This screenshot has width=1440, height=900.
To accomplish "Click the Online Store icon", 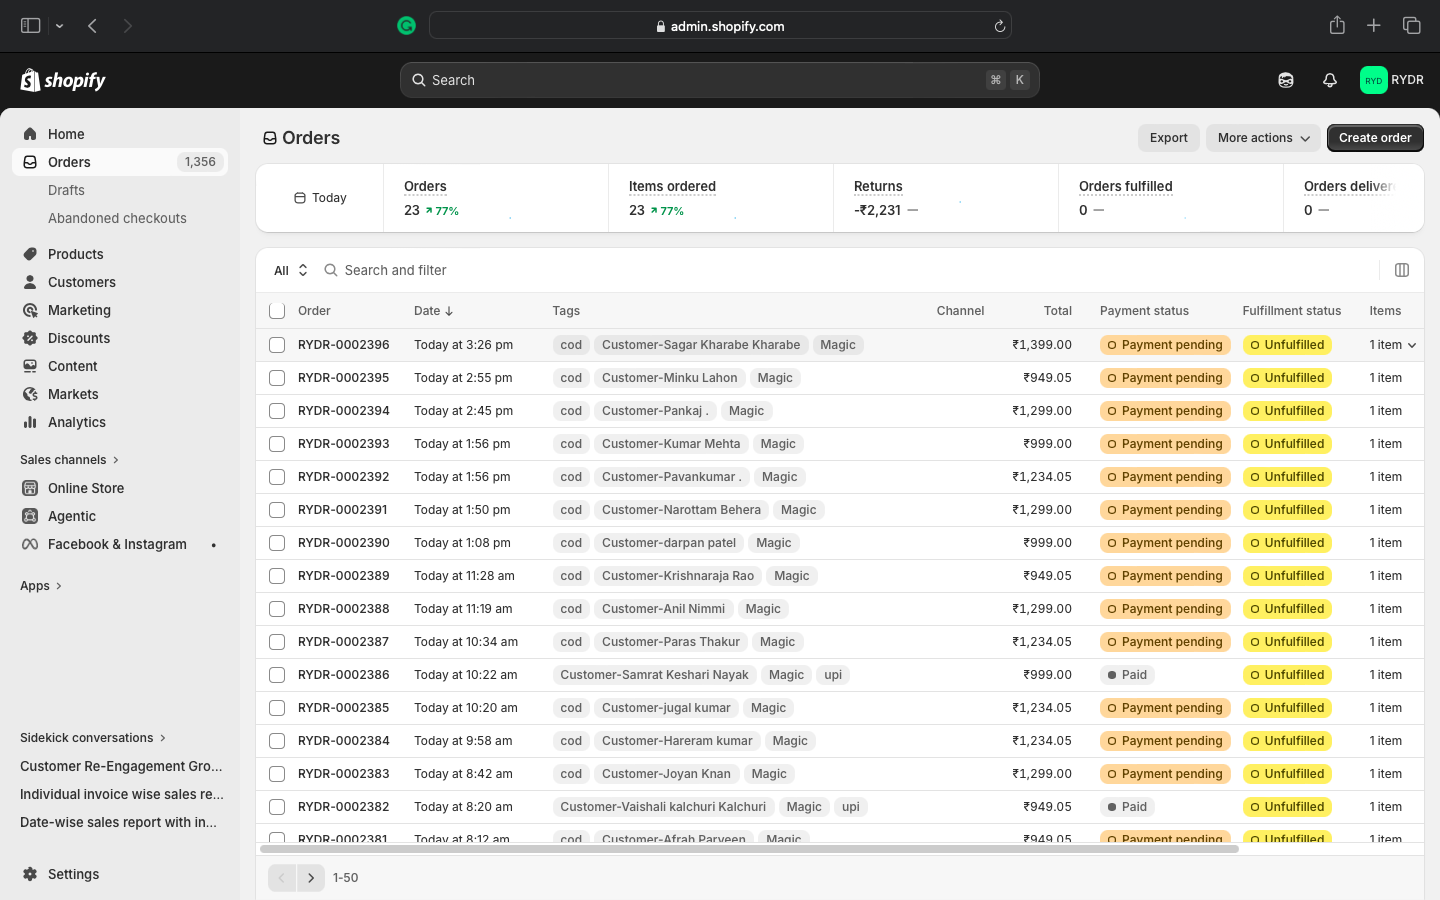I will pyautogui.click(x=30, y=488).
